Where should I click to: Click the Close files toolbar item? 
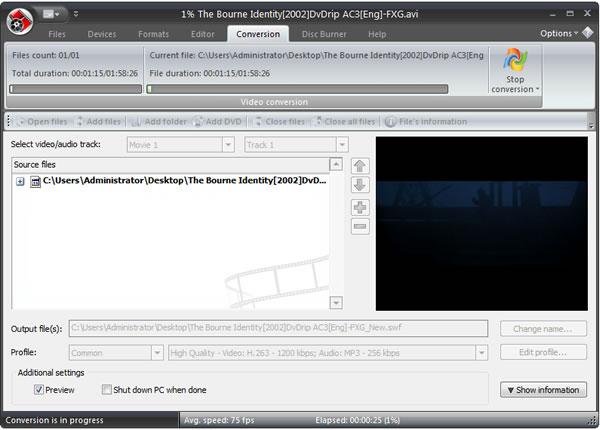pos(279,122)
